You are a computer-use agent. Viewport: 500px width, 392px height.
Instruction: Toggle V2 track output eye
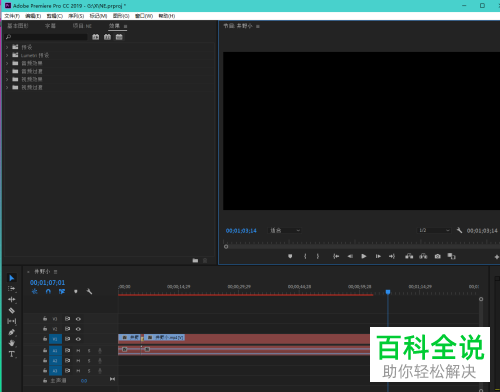pyautogui.click(x=78, y=329)
